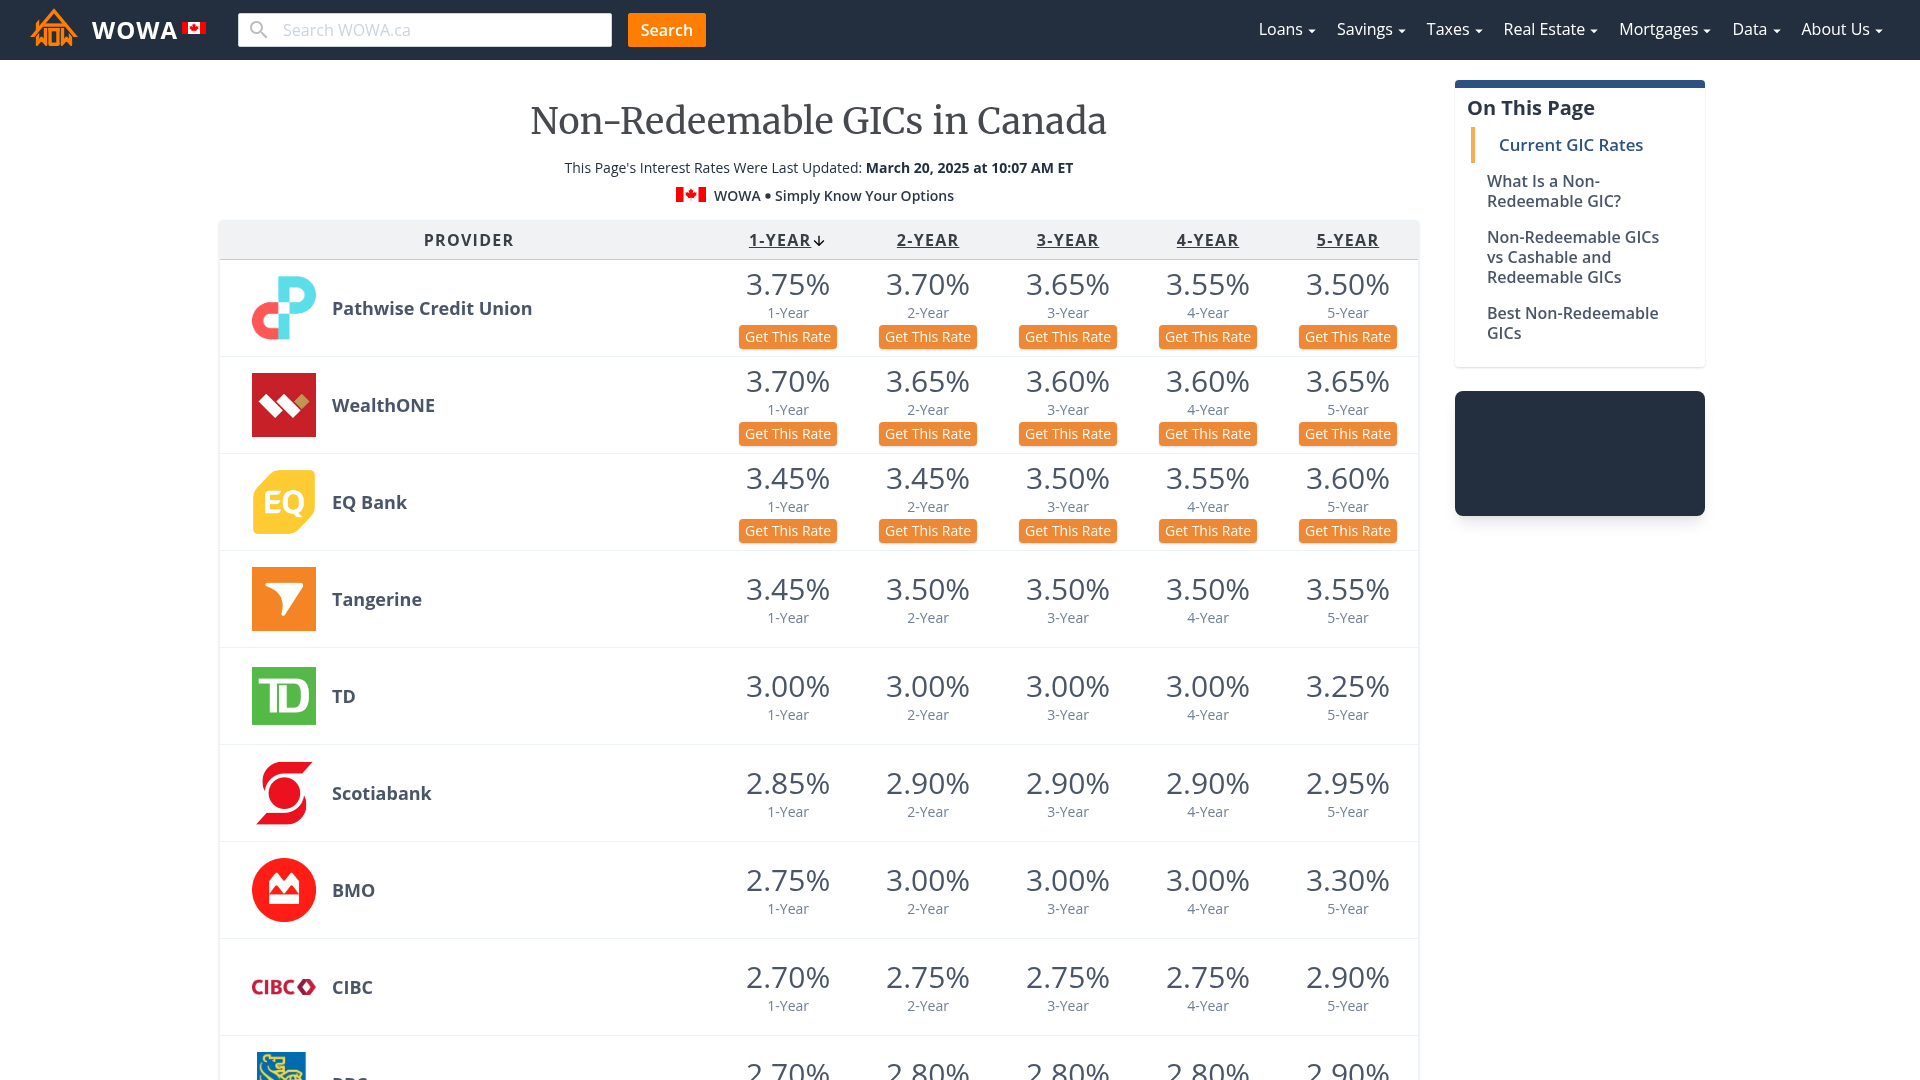Click the CIBC logo
The height and width of the screenshot is (1080, 1920).
click(284, 987)
